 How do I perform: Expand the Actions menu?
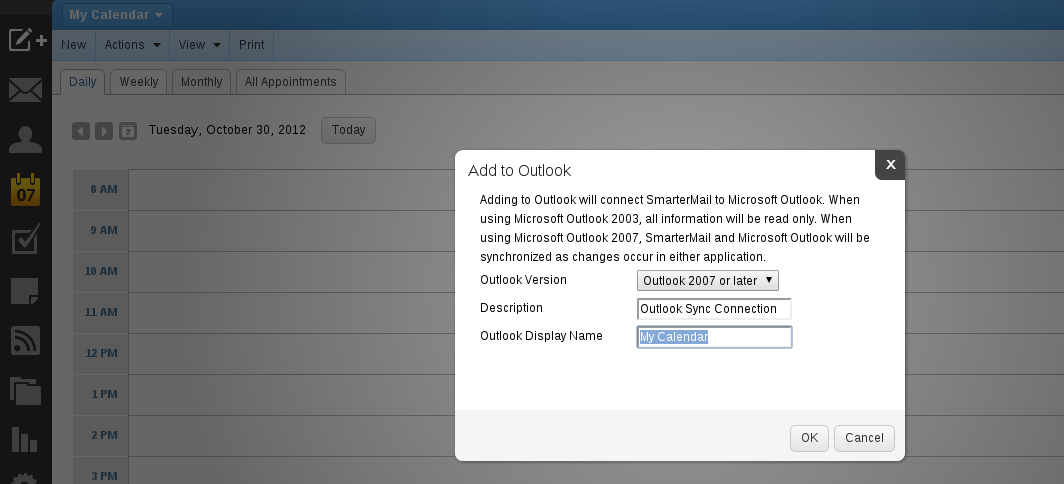click(132, 45)
